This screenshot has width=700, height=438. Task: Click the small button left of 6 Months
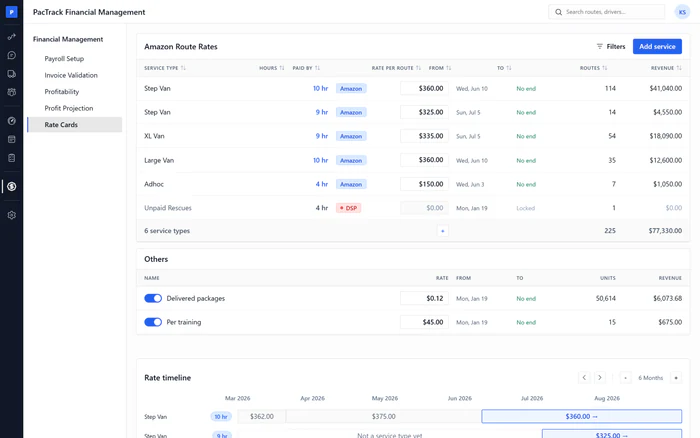tap(625, 378)
